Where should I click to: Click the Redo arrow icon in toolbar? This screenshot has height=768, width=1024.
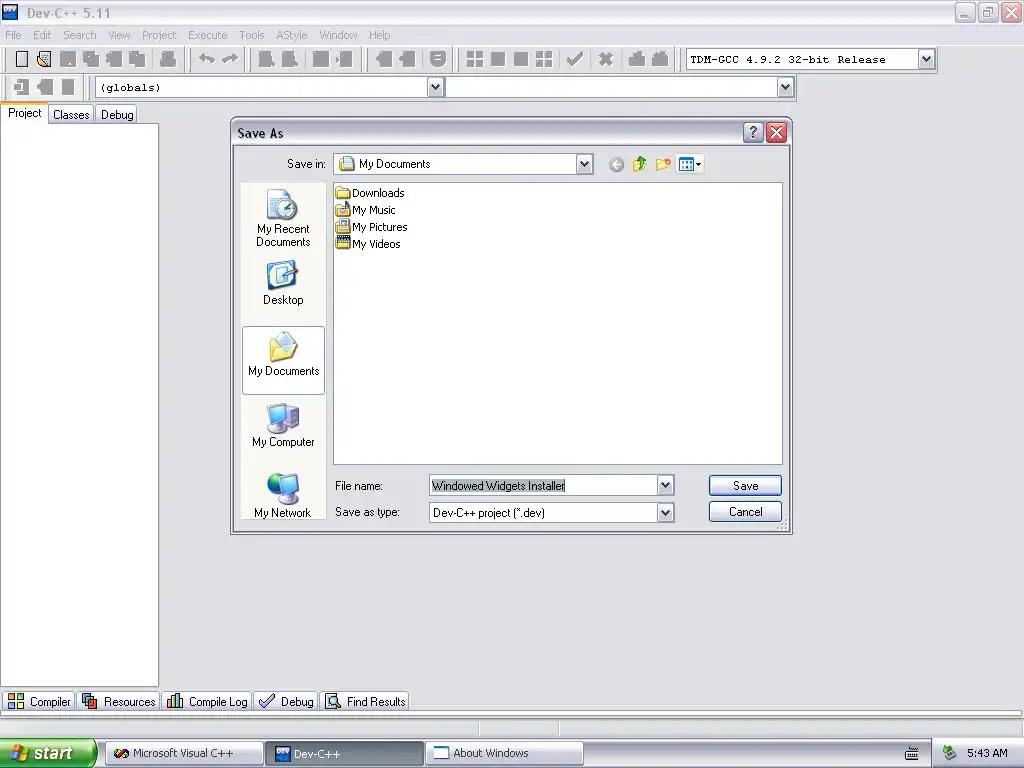[x=230, y=59]
